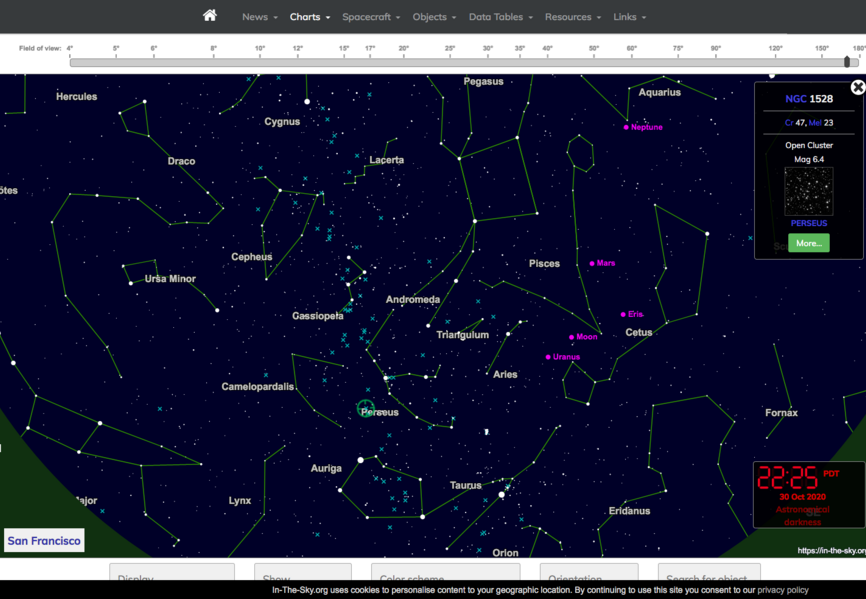
Task: Close the NGC 1528 info panel
Action: point(858,87)
